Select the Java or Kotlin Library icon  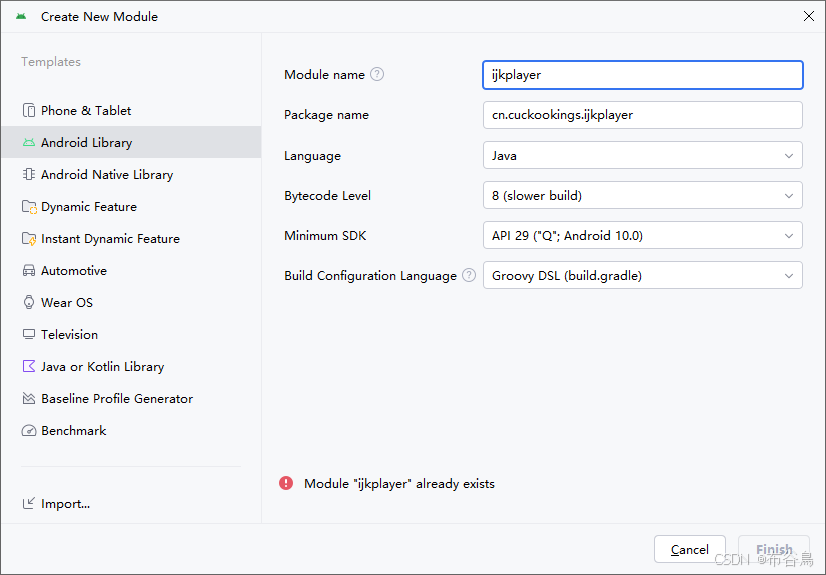pos(29,366)
